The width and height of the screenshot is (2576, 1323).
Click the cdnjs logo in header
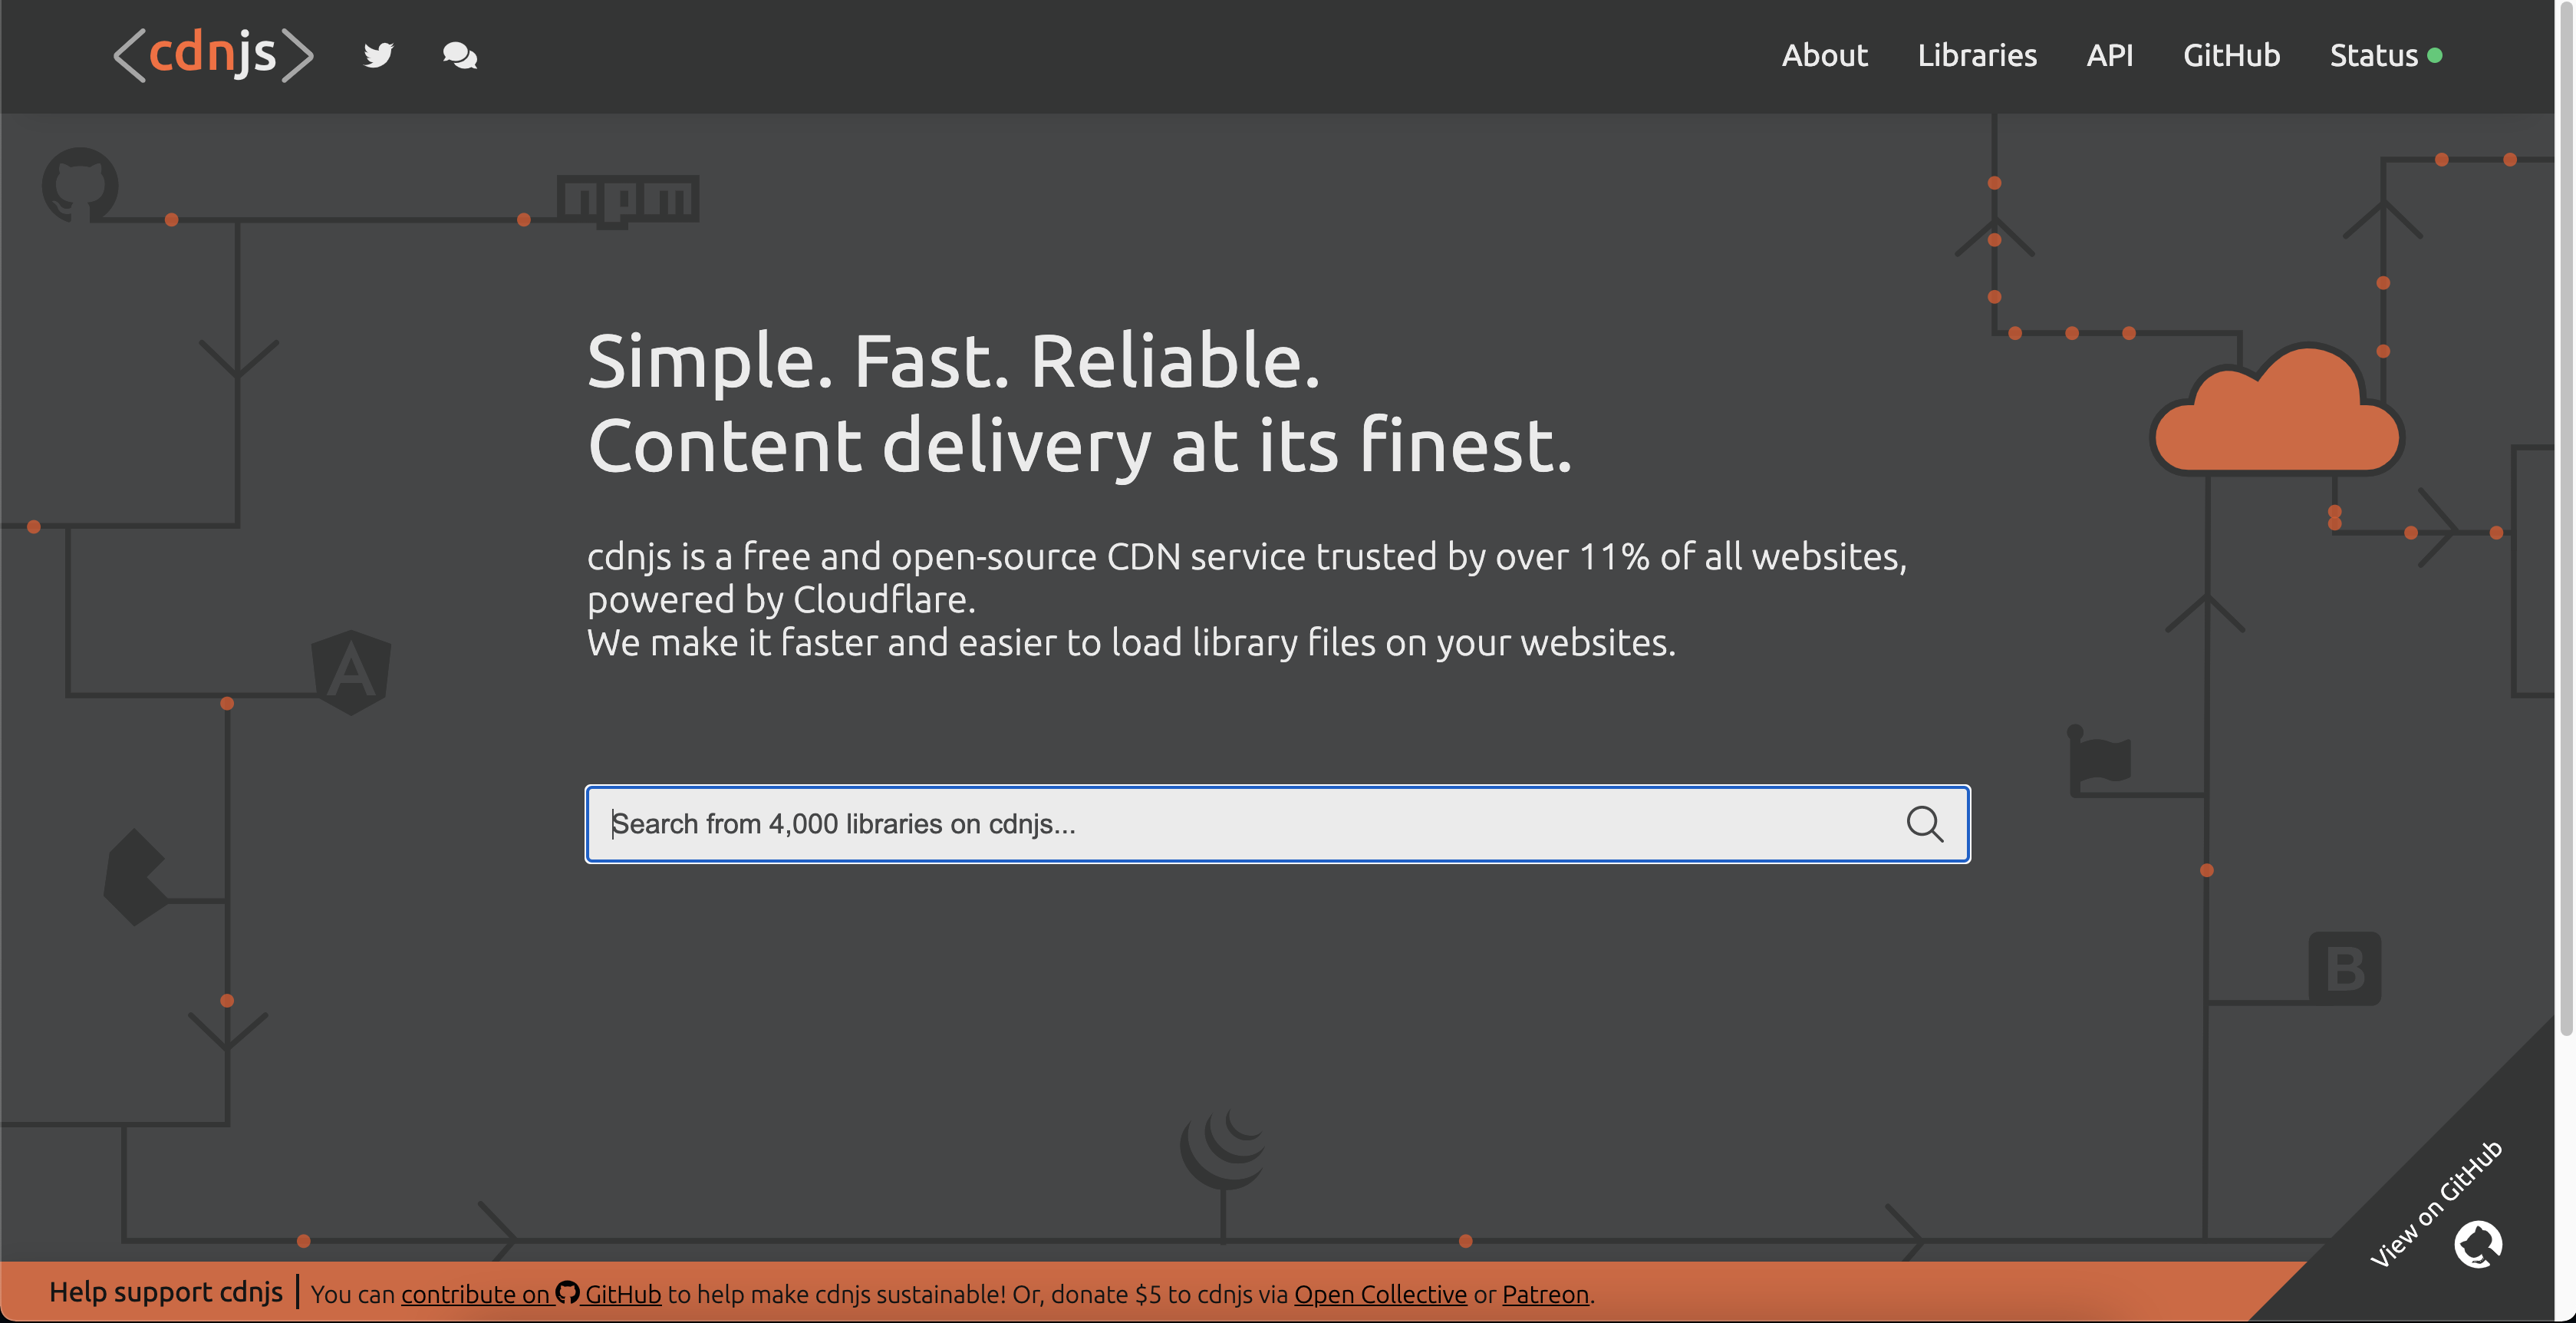[x=213, y=54]
